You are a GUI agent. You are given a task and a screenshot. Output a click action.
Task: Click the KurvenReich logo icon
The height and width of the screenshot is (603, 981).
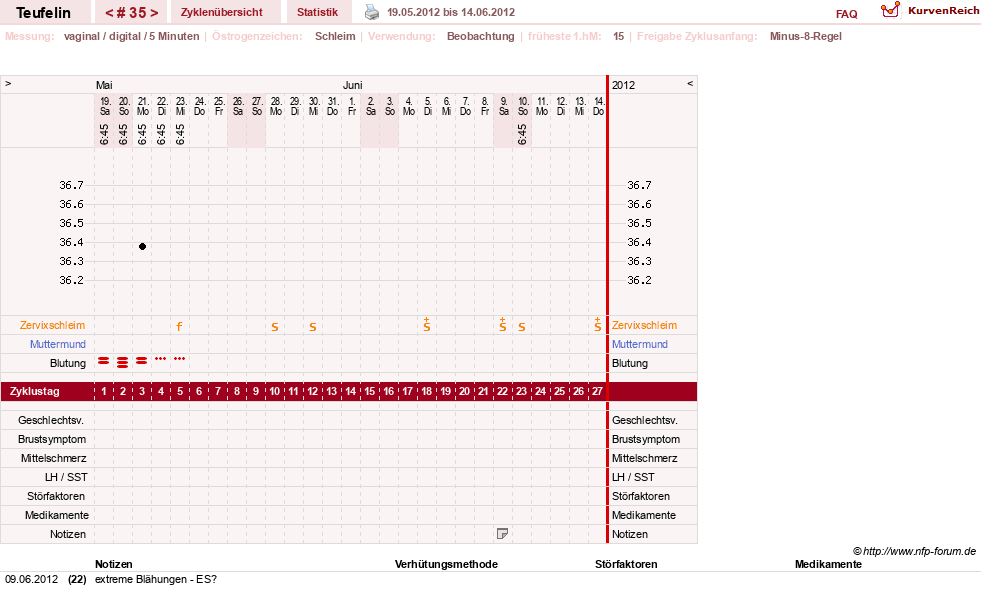click(890, 10)
